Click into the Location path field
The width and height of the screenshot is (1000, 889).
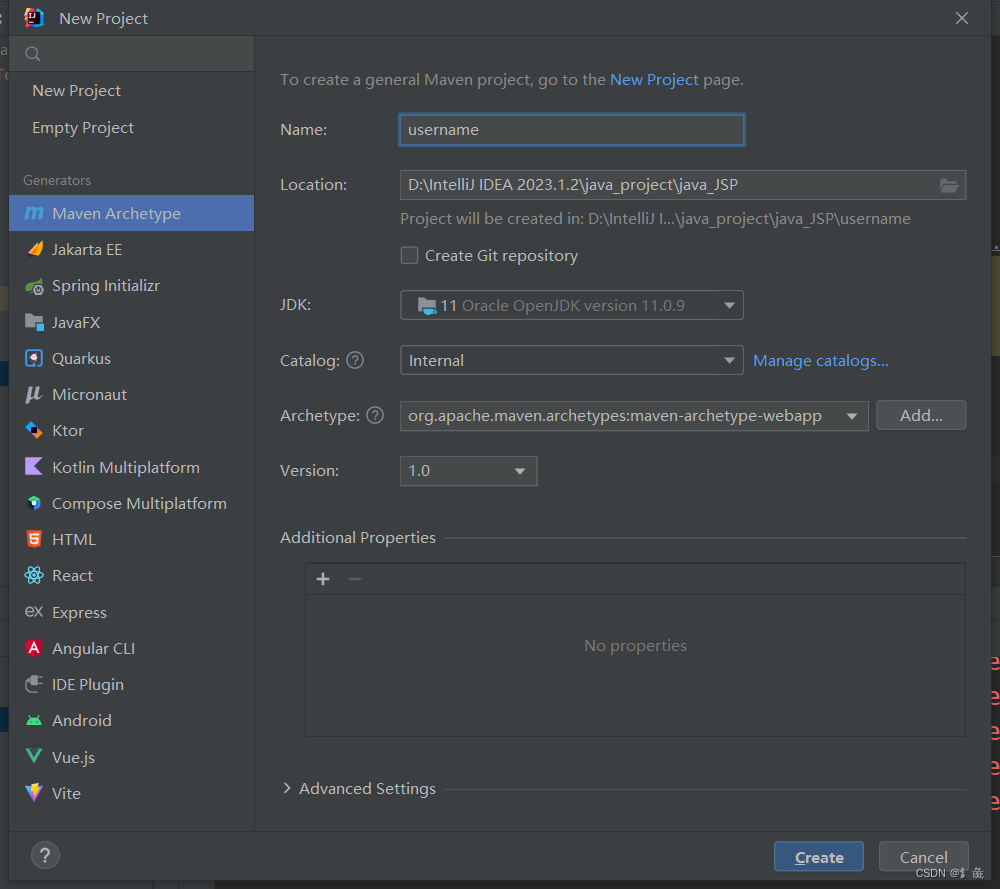(x=668, y=185)
